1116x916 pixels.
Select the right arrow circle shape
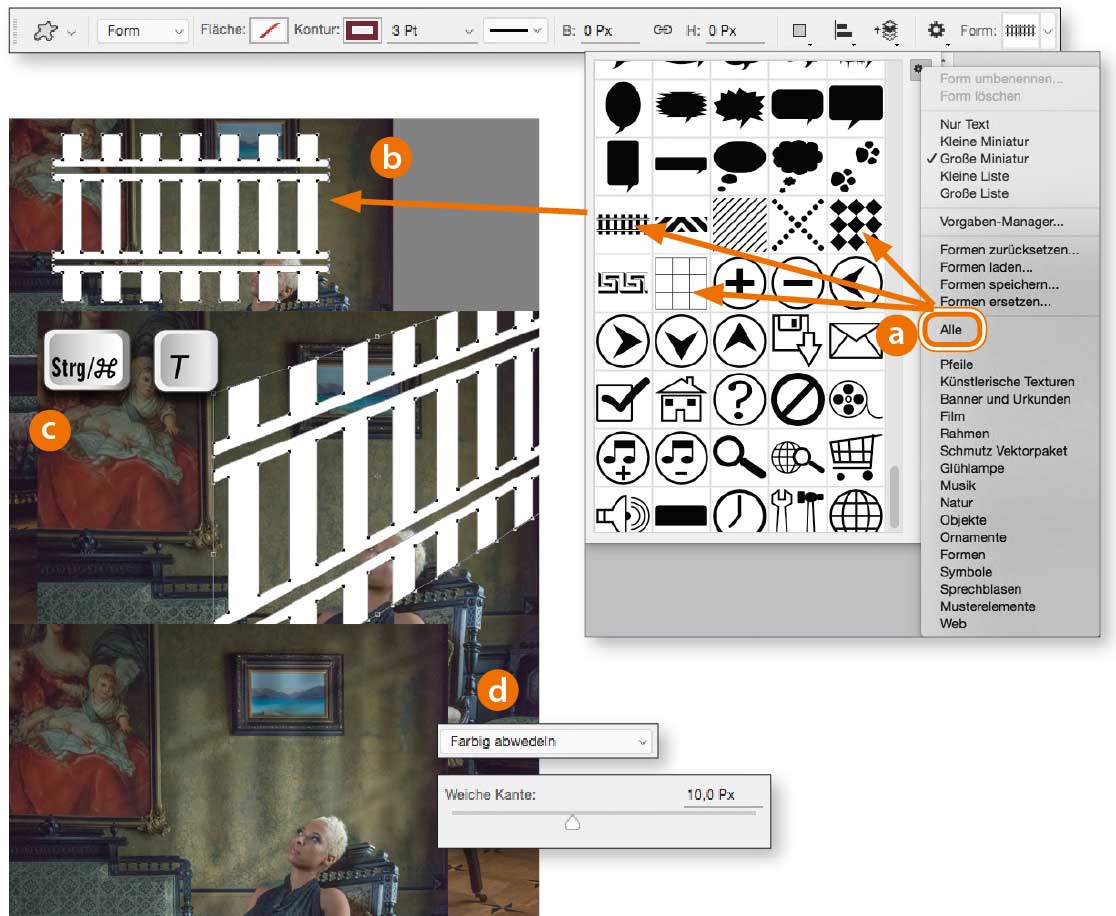pyautogui.click(x=623, y=342)
